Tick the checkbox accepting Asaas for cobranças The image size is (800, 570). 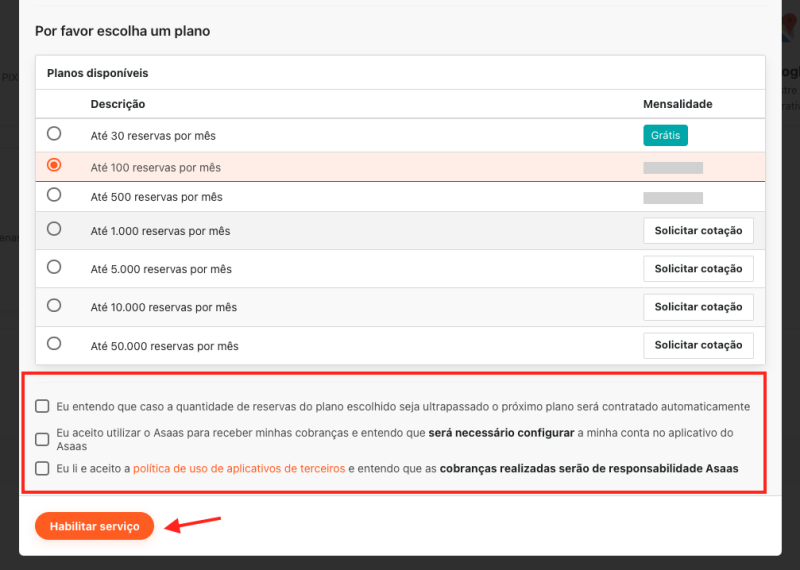(42, 439)
